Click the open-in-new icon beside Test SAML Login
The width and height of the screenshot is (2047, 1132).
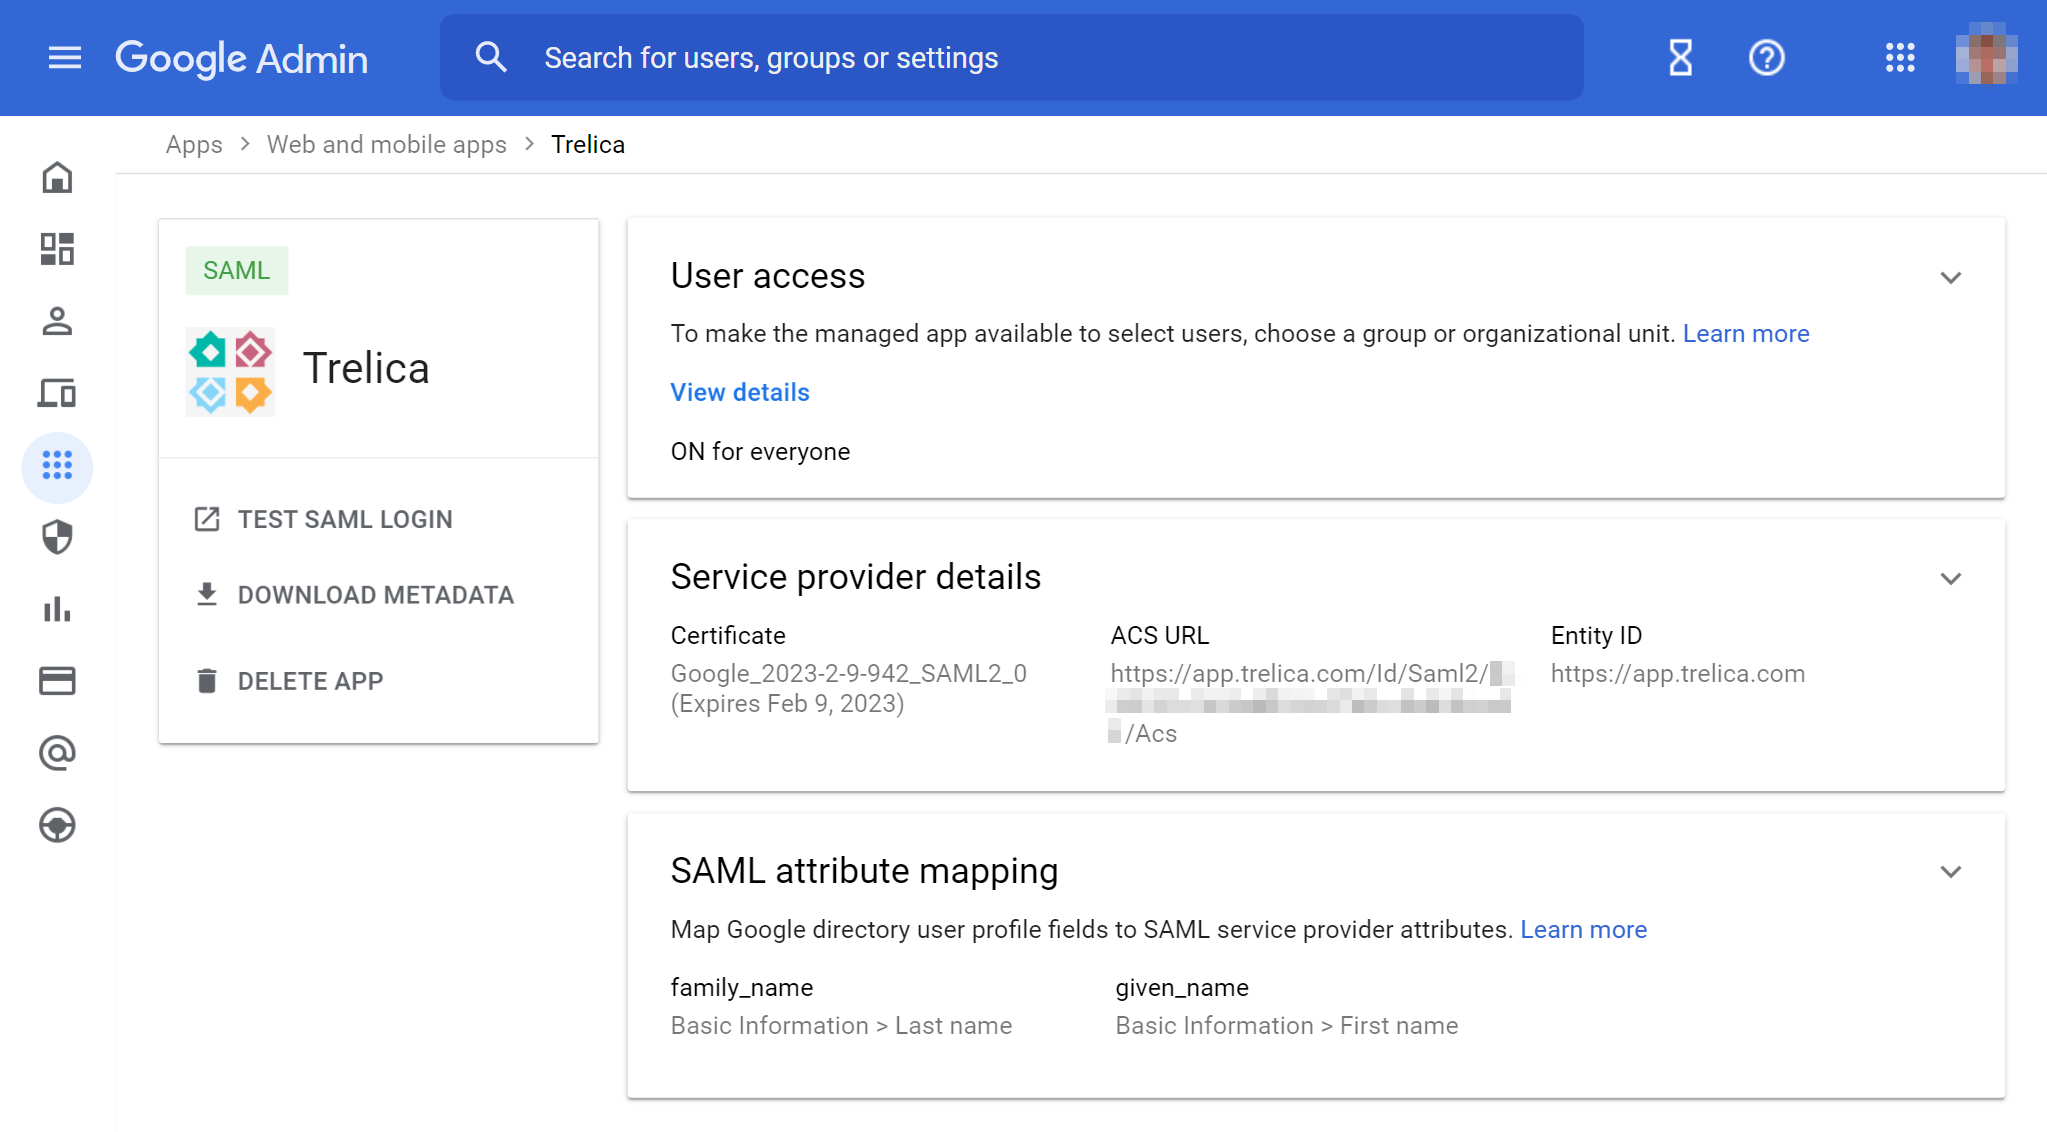[207, 519]
